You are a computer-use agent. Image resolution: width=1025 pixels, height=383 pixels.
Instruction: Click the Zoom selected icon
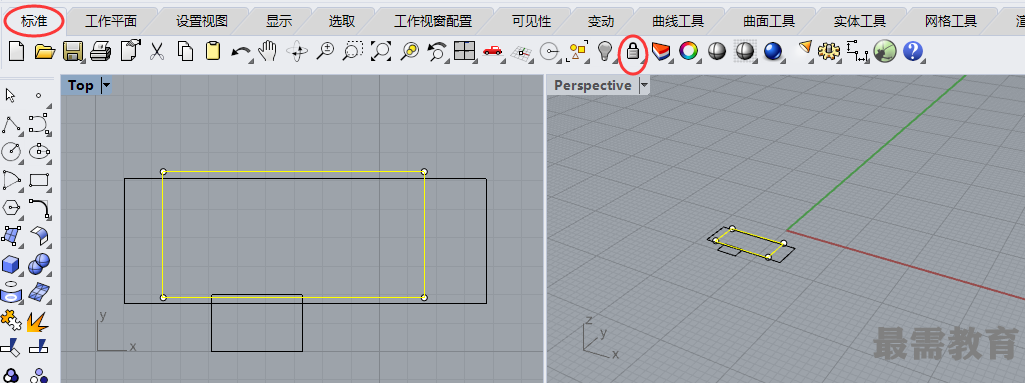[410, 51]
